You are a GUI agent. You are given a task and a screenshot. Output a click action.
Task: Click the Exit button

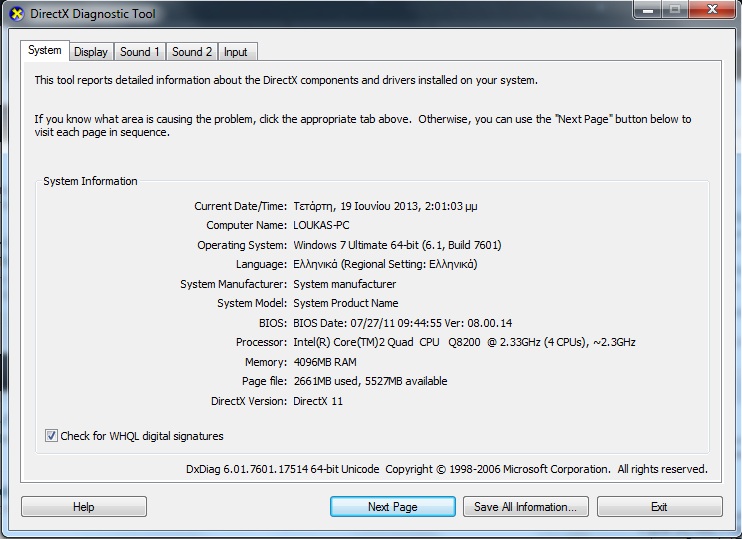coord(660,507)
